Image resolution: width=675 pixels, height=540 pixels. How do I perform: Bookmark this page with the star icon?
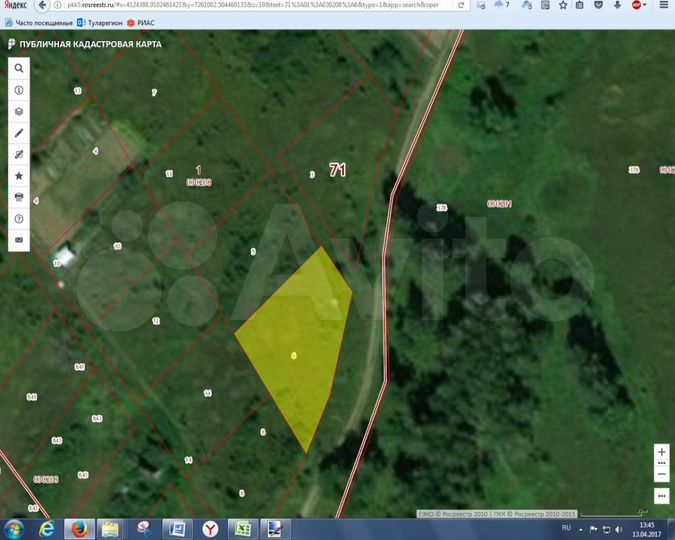(563, 5)
